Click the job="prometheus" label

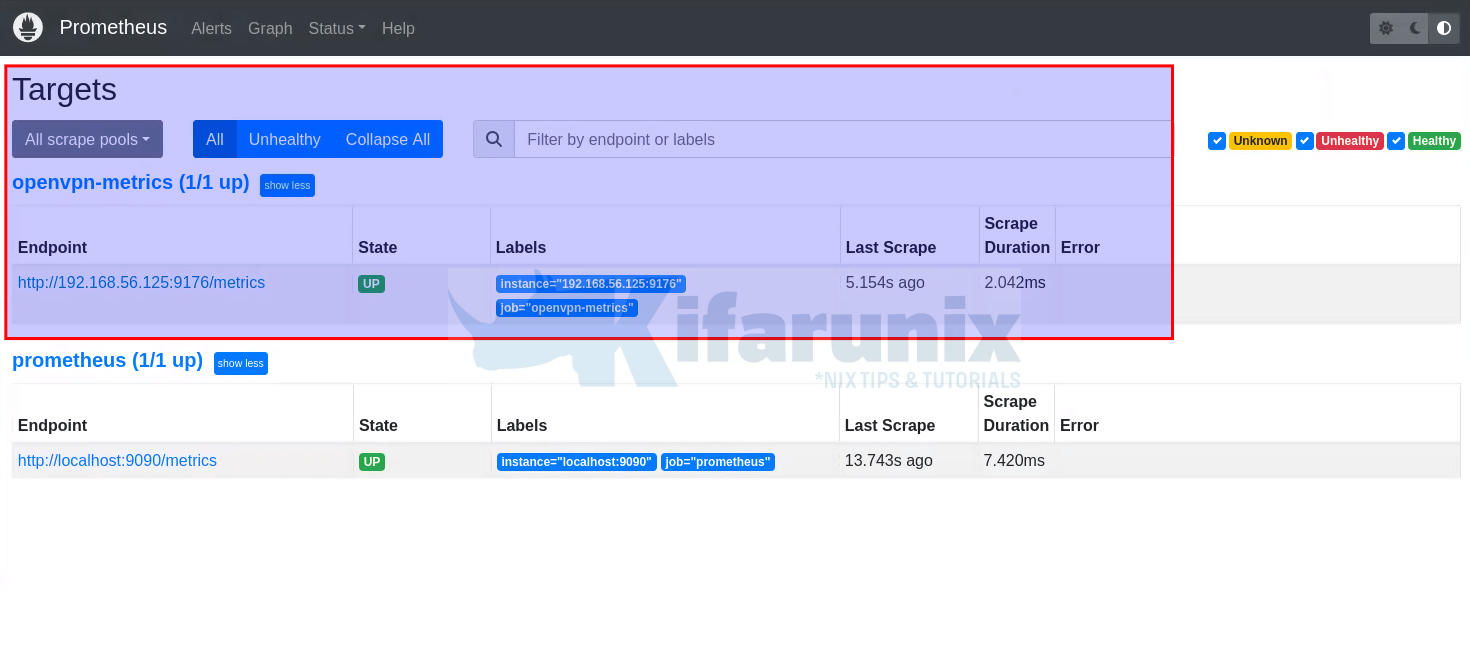coord(718,462)
